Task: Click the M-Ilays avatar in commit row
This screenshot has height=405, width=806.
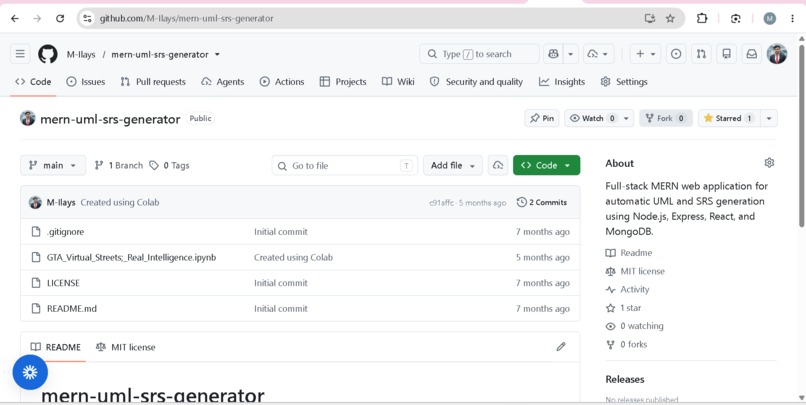Action: 35,202
